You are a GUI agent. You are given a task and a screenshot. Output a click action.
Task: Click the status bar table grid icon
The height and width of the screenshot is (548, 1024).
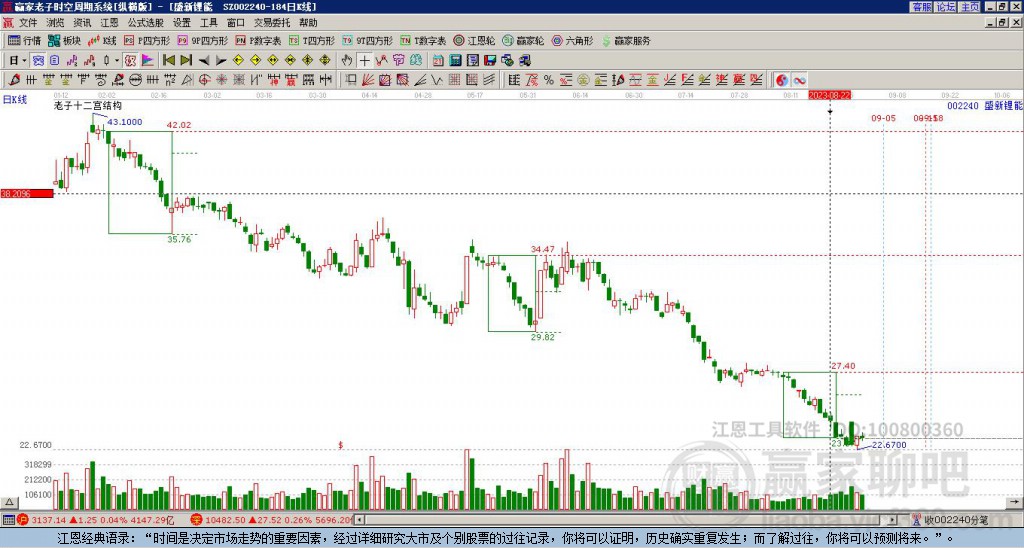point(8,520)
